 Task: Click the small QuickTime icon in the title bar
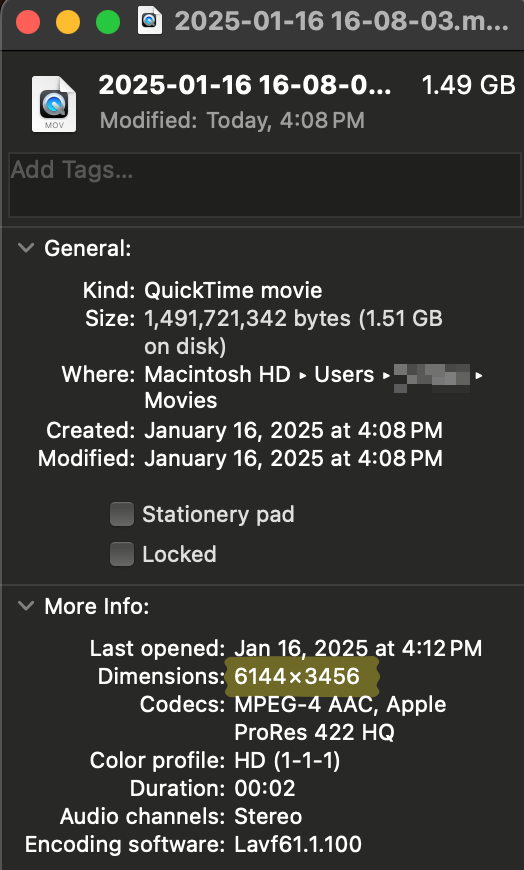pyautogui.click(x=150, y=21)
